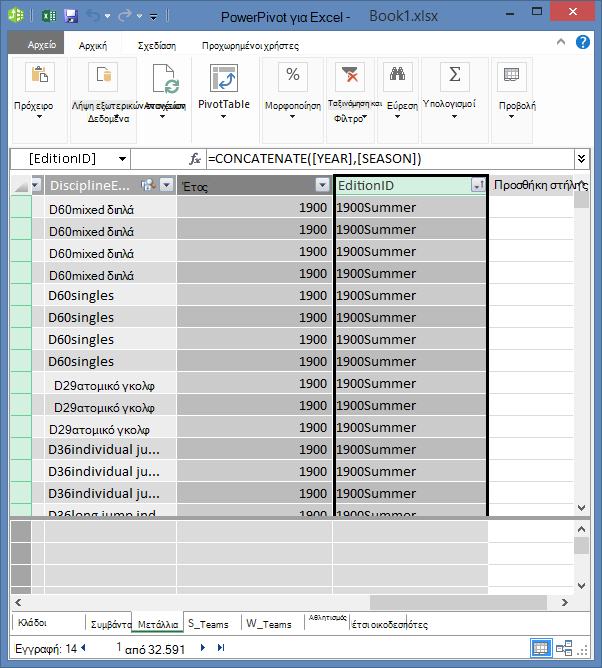
Task: Click the horizontal scrollbar thumb
Action: click(x=458, y=602)
